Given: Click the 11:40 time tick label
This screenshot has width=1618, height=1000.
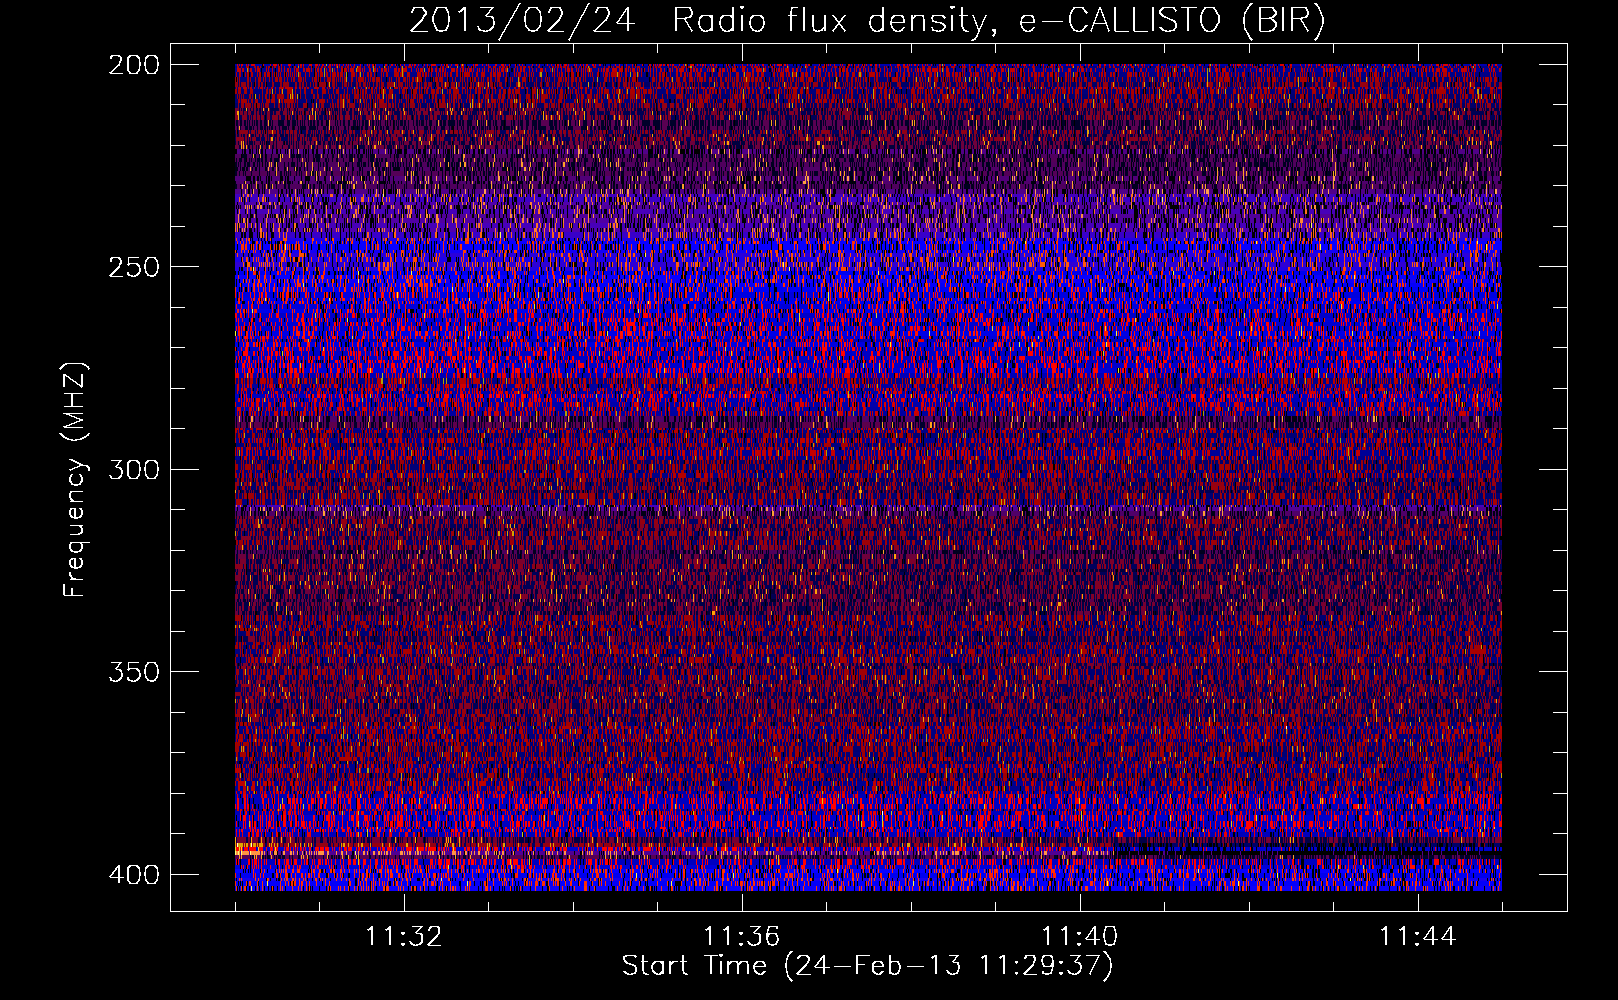Looking at the screenshot, I should click(1080, 937).
